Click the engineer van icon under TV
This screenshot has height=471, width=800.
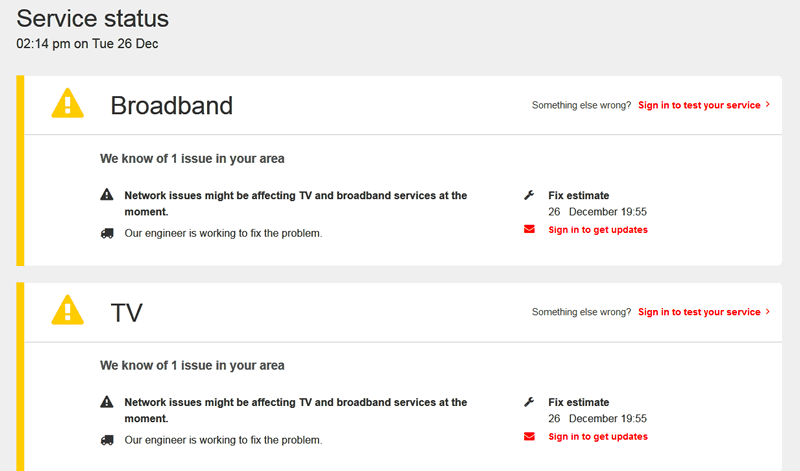pyautogui.click(x=107, y=440)
